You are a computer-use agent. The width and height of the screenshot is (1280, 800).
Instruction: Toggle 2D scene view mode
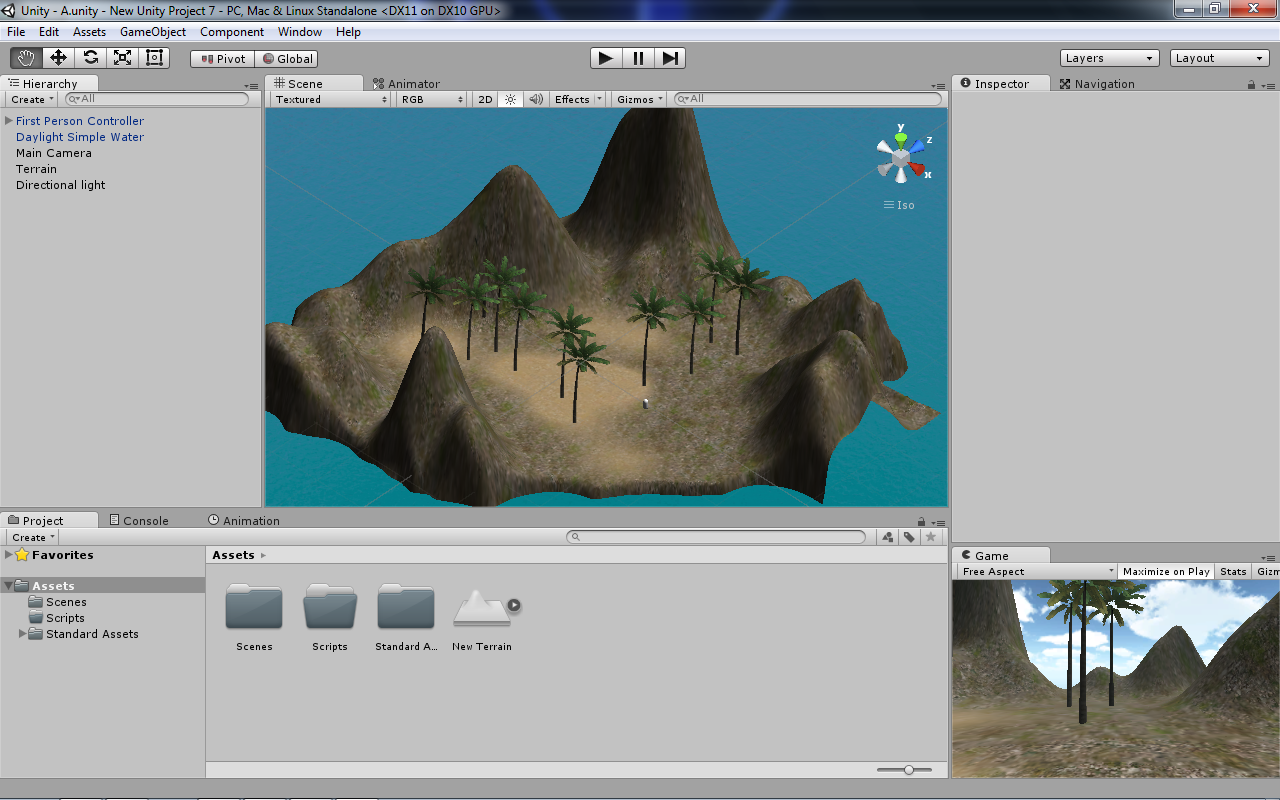484,99
